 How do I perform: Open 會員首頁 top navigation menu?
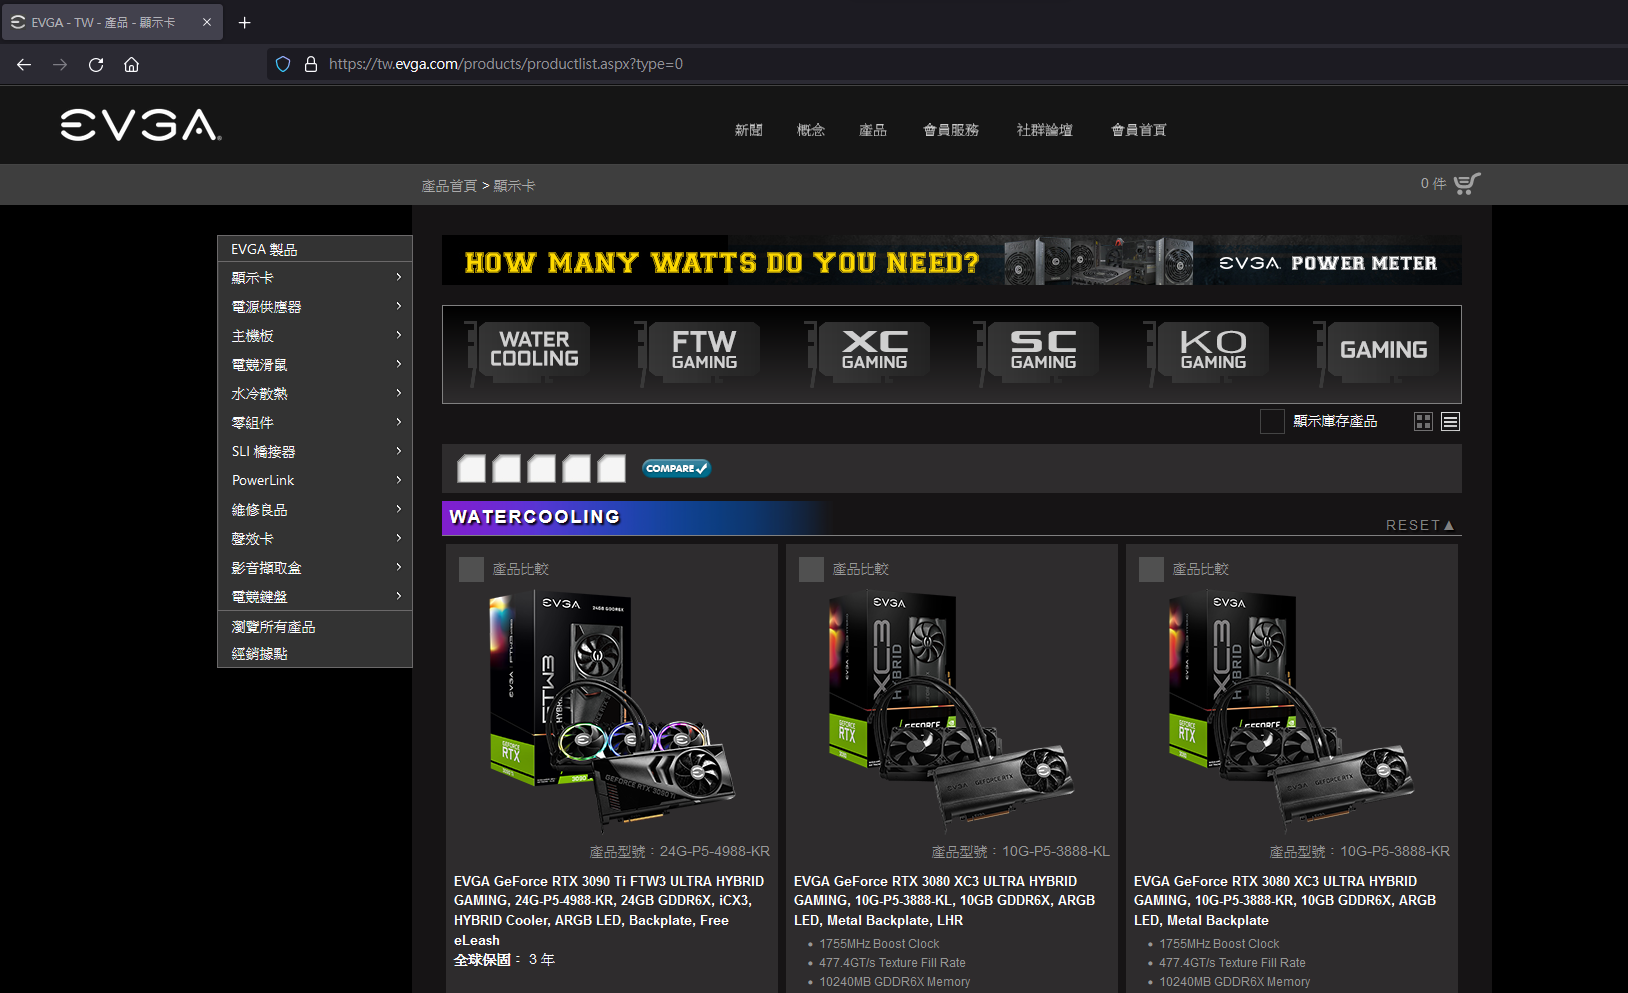[1139, 130]
